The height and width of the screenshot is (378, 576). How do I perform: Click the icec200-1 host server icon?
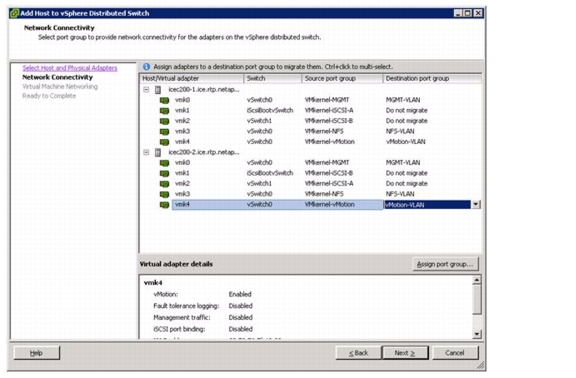coord(158,90)
